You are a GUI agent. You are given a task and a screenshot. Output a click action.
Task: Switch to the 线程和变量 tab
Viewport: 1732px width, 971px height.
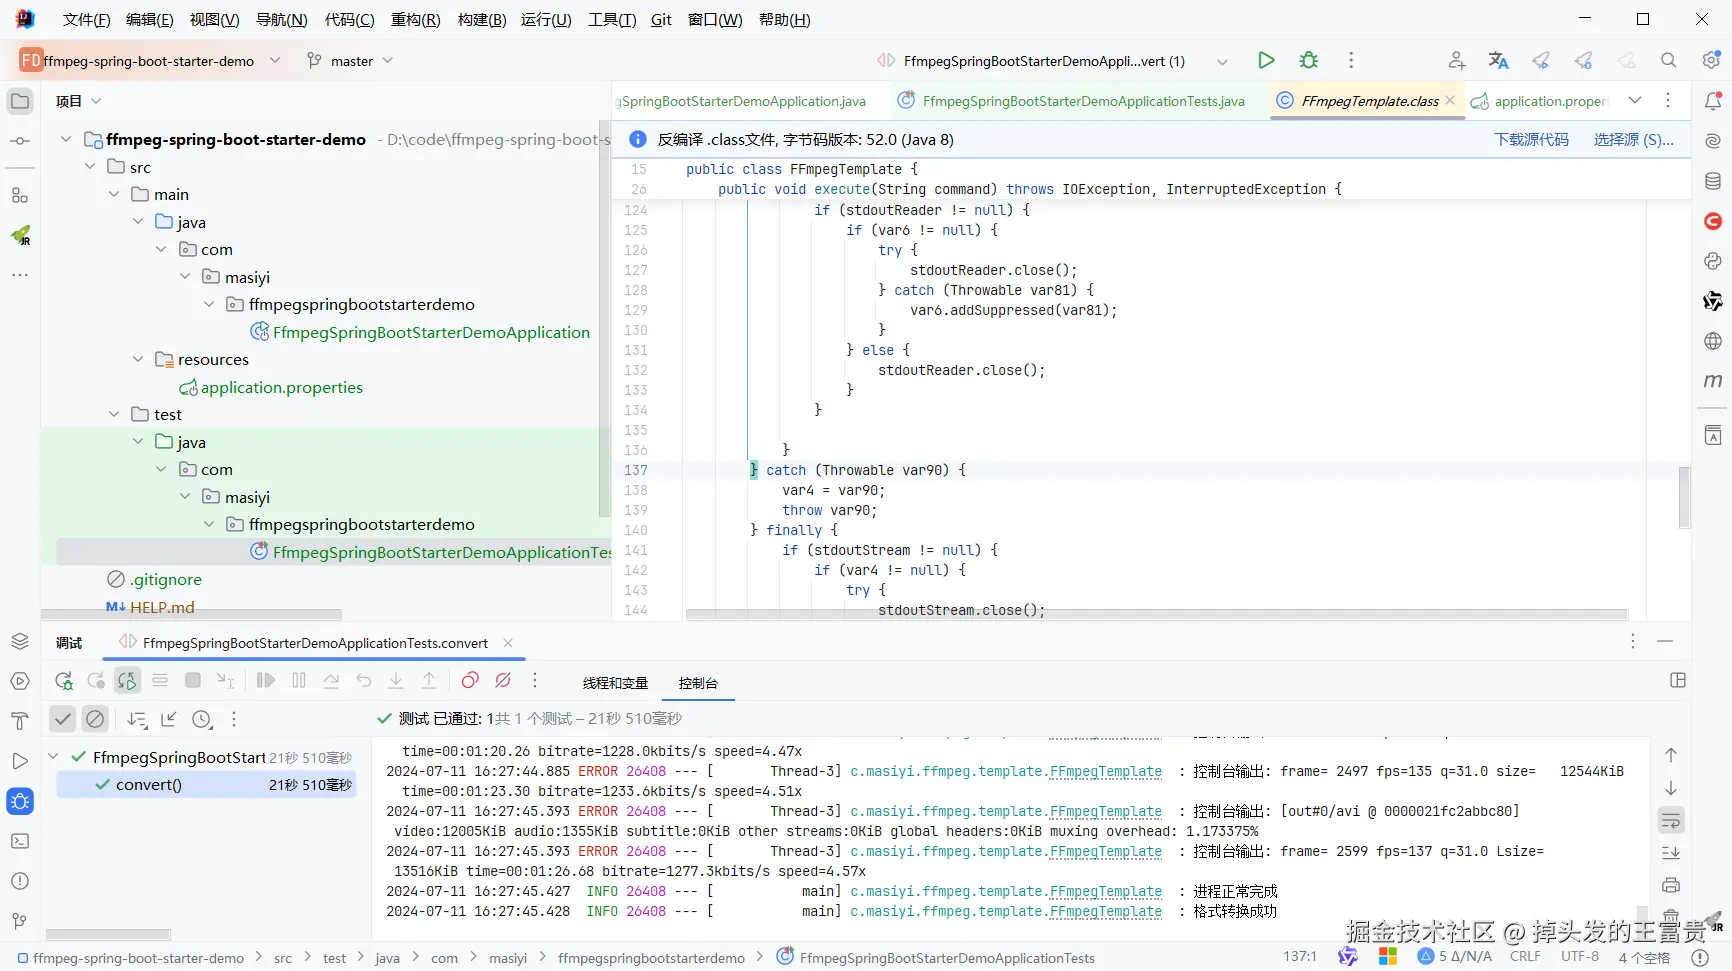pos(615,683)
